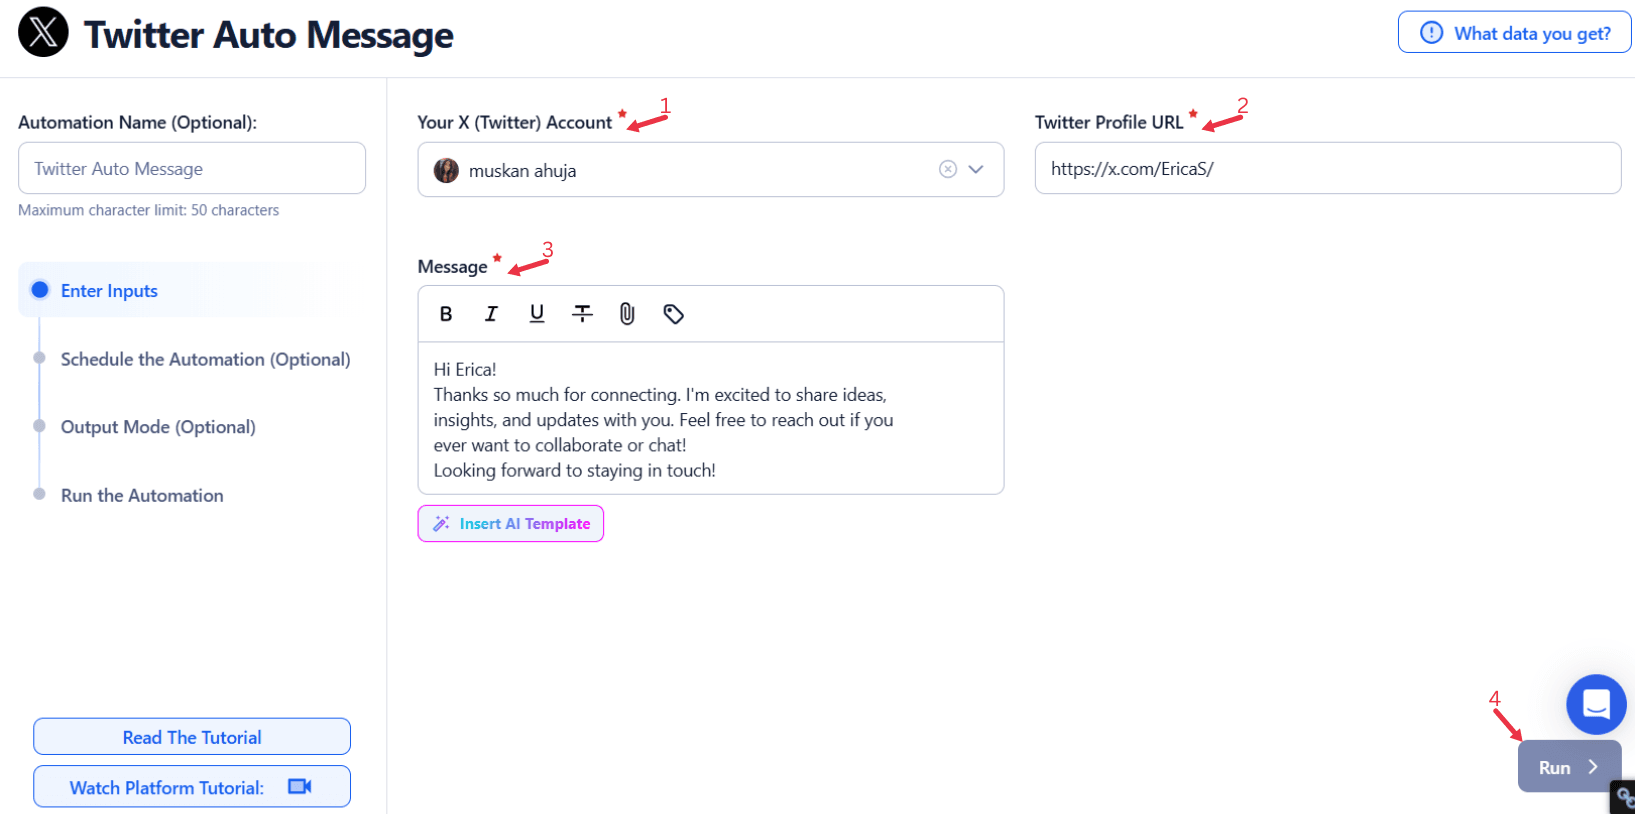Open the chat support bubble
The height and width of the screenshot is (814, 1635).
(1595, 704)
